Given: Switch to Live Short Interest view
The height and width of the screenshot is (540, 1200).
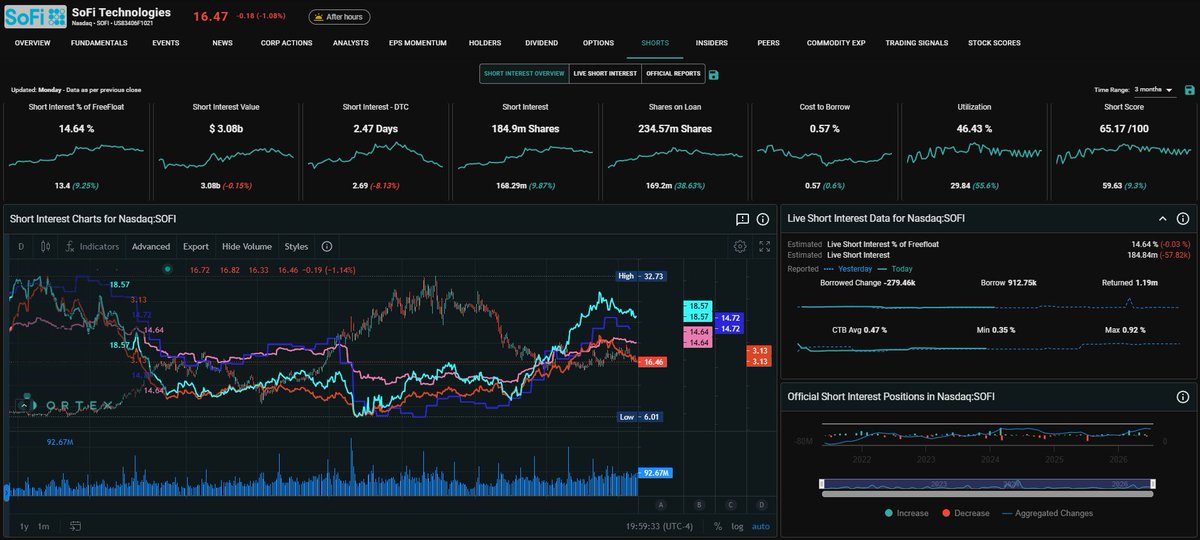Looking at the screenshot, I should coord(605,74).
